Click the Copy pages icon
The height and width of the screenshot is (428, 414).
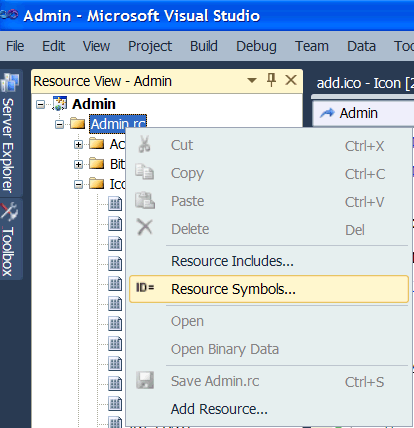(x=144, y=171)
